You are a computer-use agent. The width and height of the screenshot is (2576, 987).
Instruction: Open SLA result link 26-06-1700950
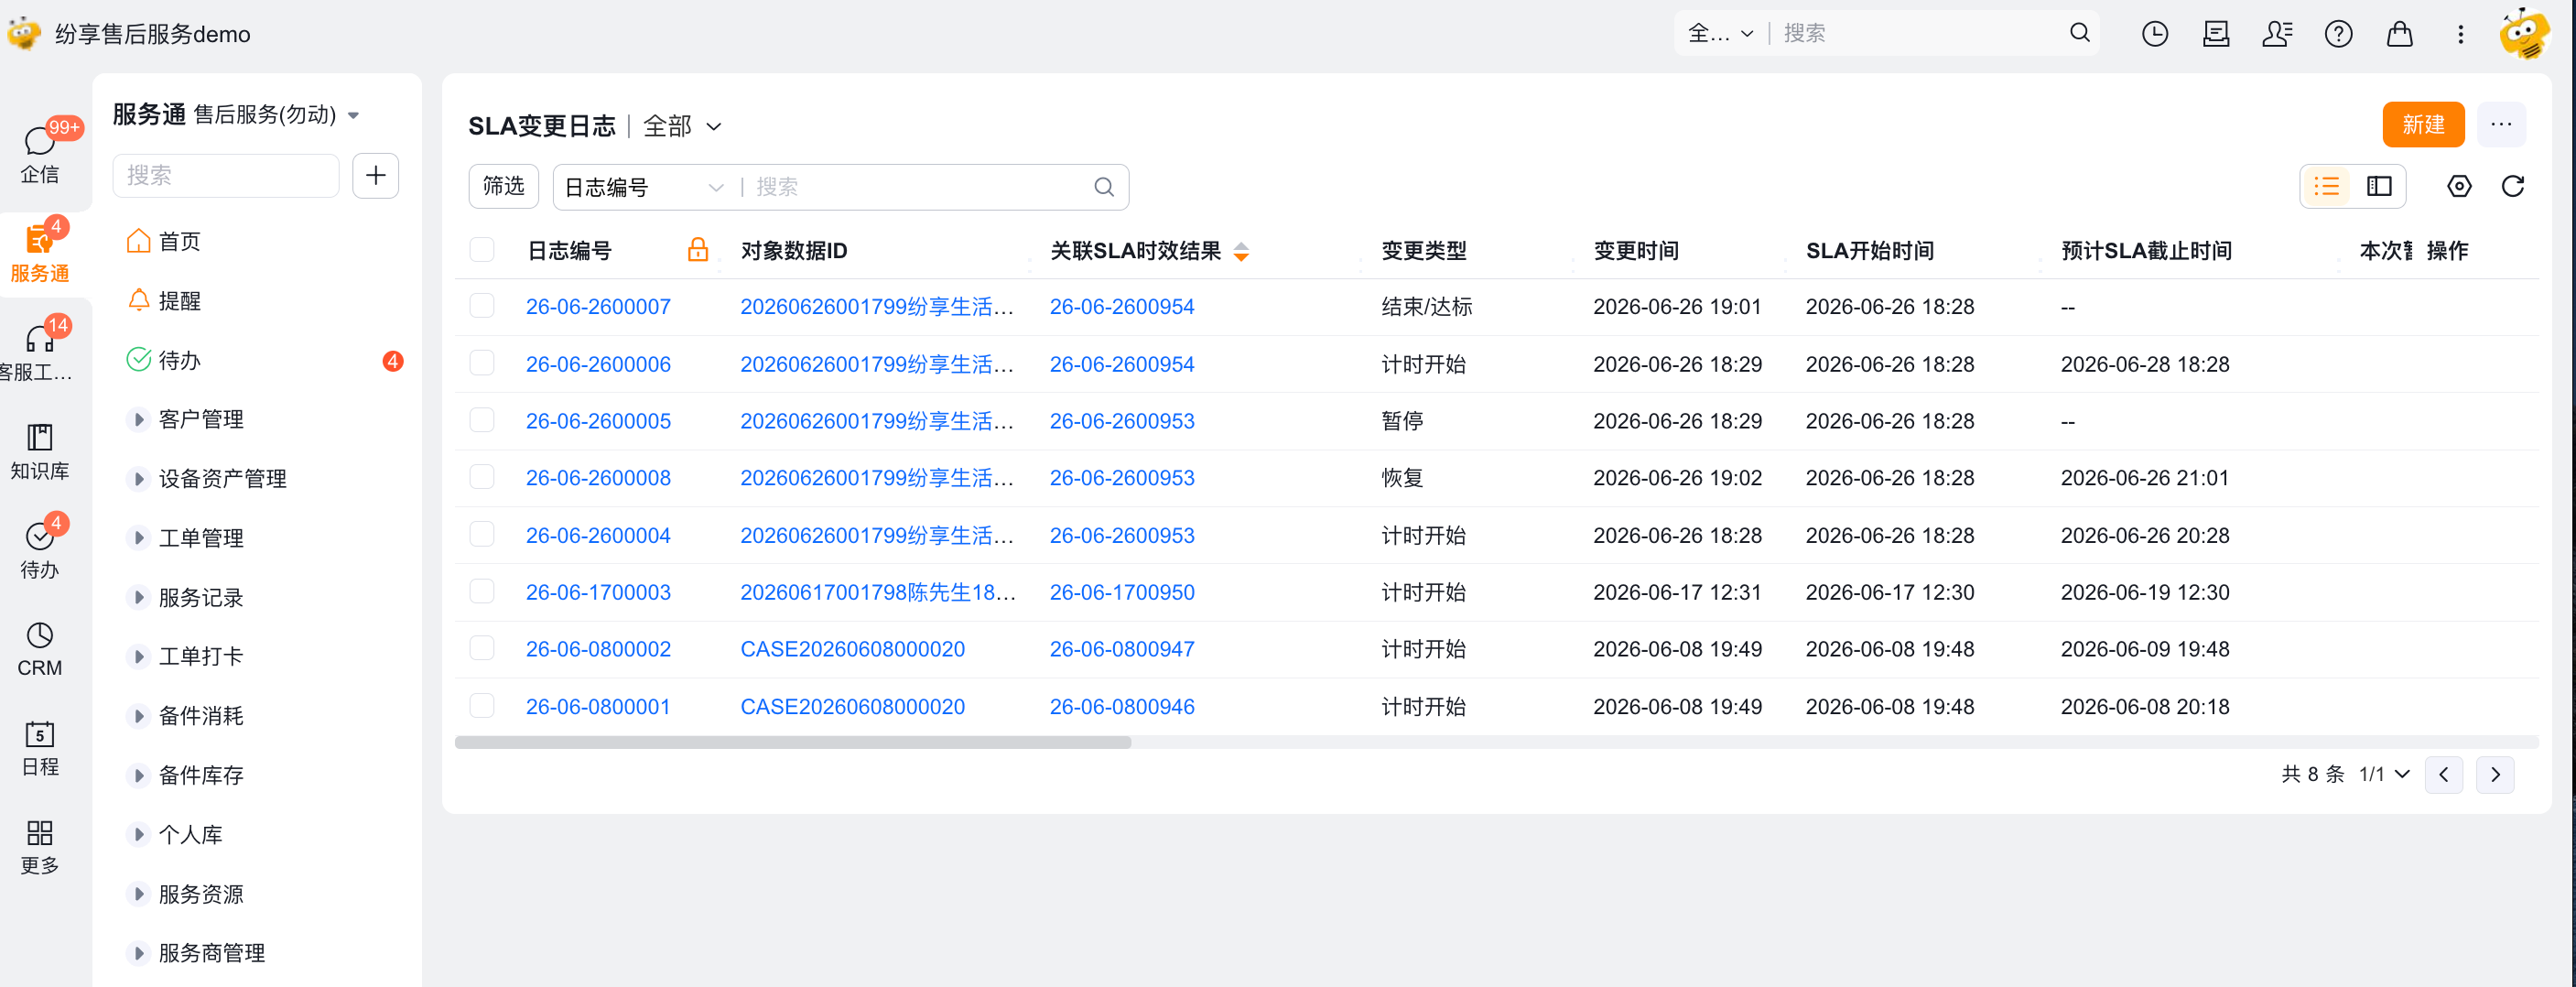(x=1122, y=592)
